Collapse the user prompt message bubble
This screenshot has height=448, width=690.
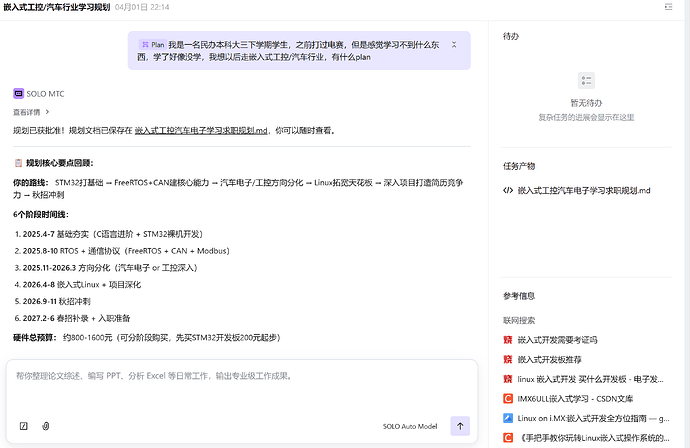click(x=454, y=45)
